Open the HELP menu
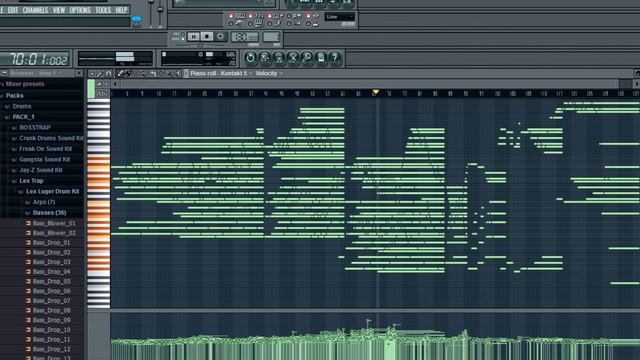Image resolution: width=640 pixels, height=360 pixels. click(x=121, y=10)
